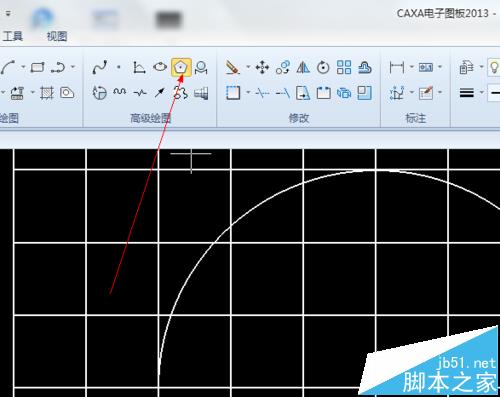The height and width of the screenshot is (397, 500).
Task: Click the rounded contour shape with circle icon
Action: tap(67, 93)
